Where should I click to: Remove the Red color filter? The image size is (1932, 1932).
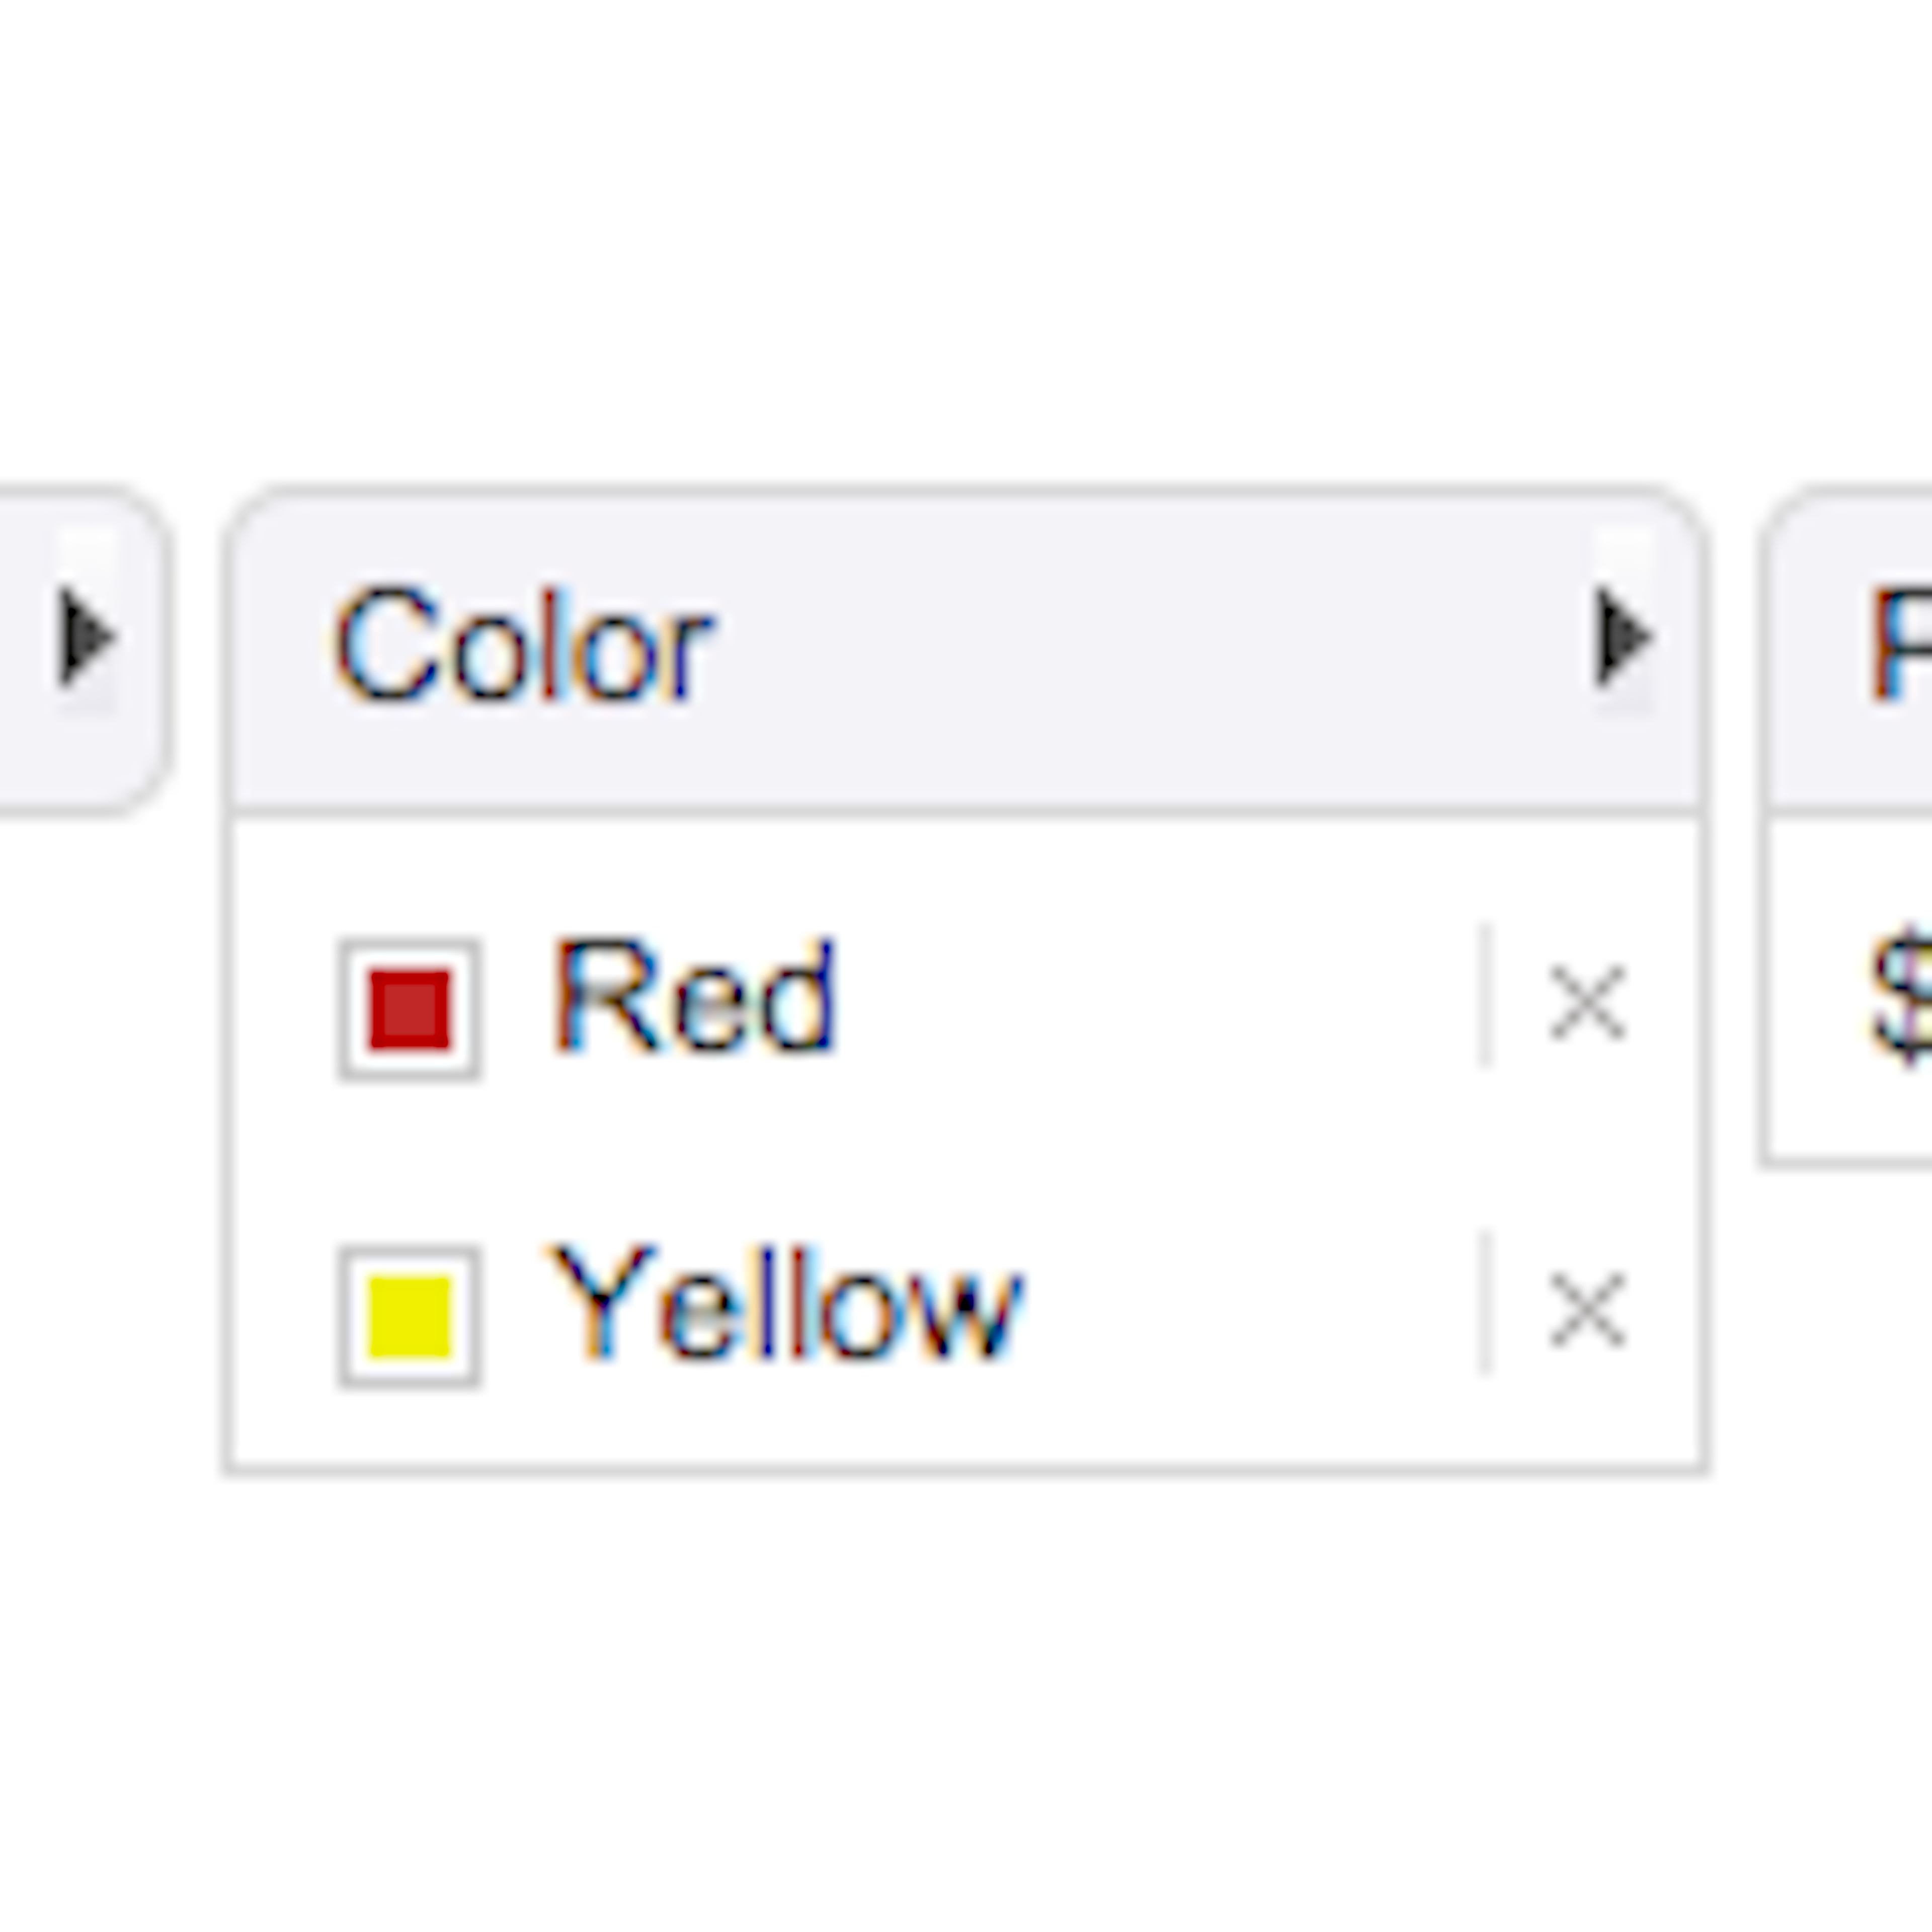pos(1586,1002)
